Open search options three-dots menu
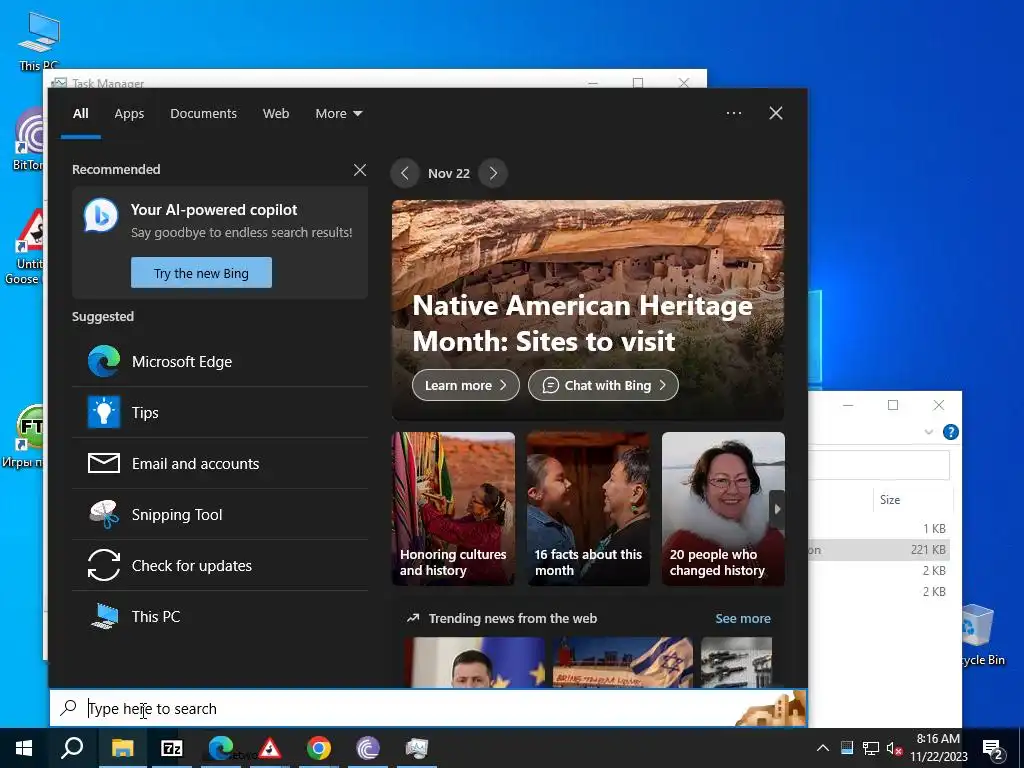The height and width of the screenshot is (768, 1024). (x=734, y=113)
